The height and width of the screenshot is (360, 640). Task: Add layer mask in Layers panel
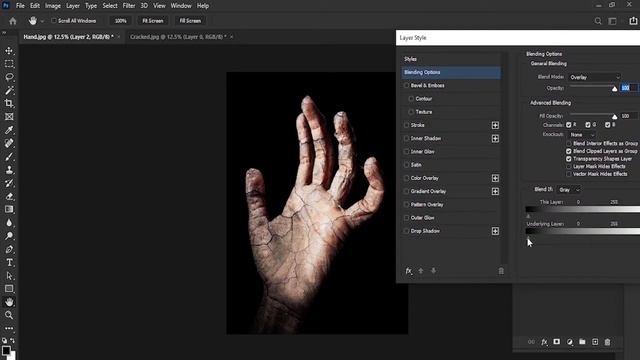coord(557,342)
